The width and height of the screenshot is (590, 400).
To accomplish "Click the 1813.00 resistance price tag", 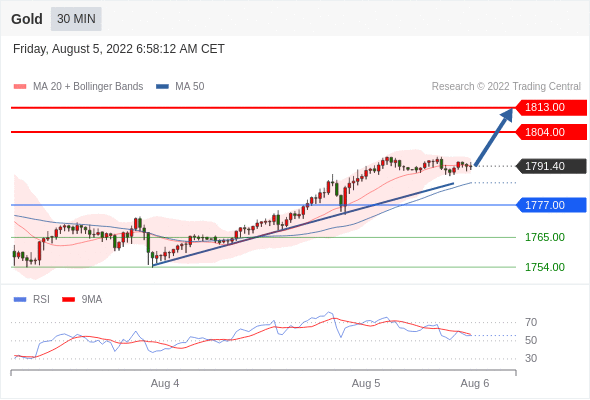I will [551, 108].
